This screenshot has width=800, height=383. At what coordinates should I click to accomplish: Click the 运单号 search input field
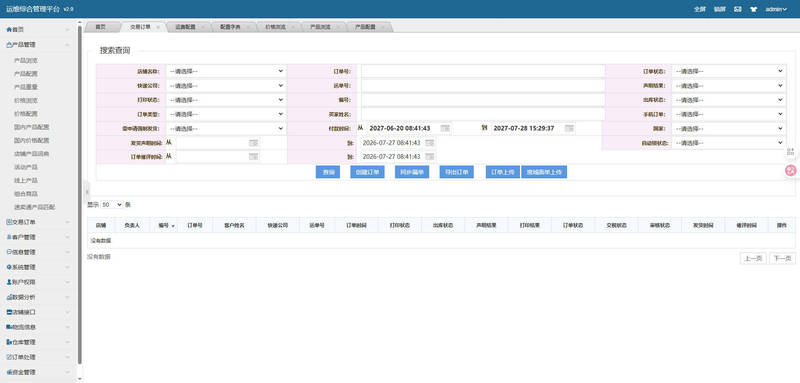tap(483, 85)
